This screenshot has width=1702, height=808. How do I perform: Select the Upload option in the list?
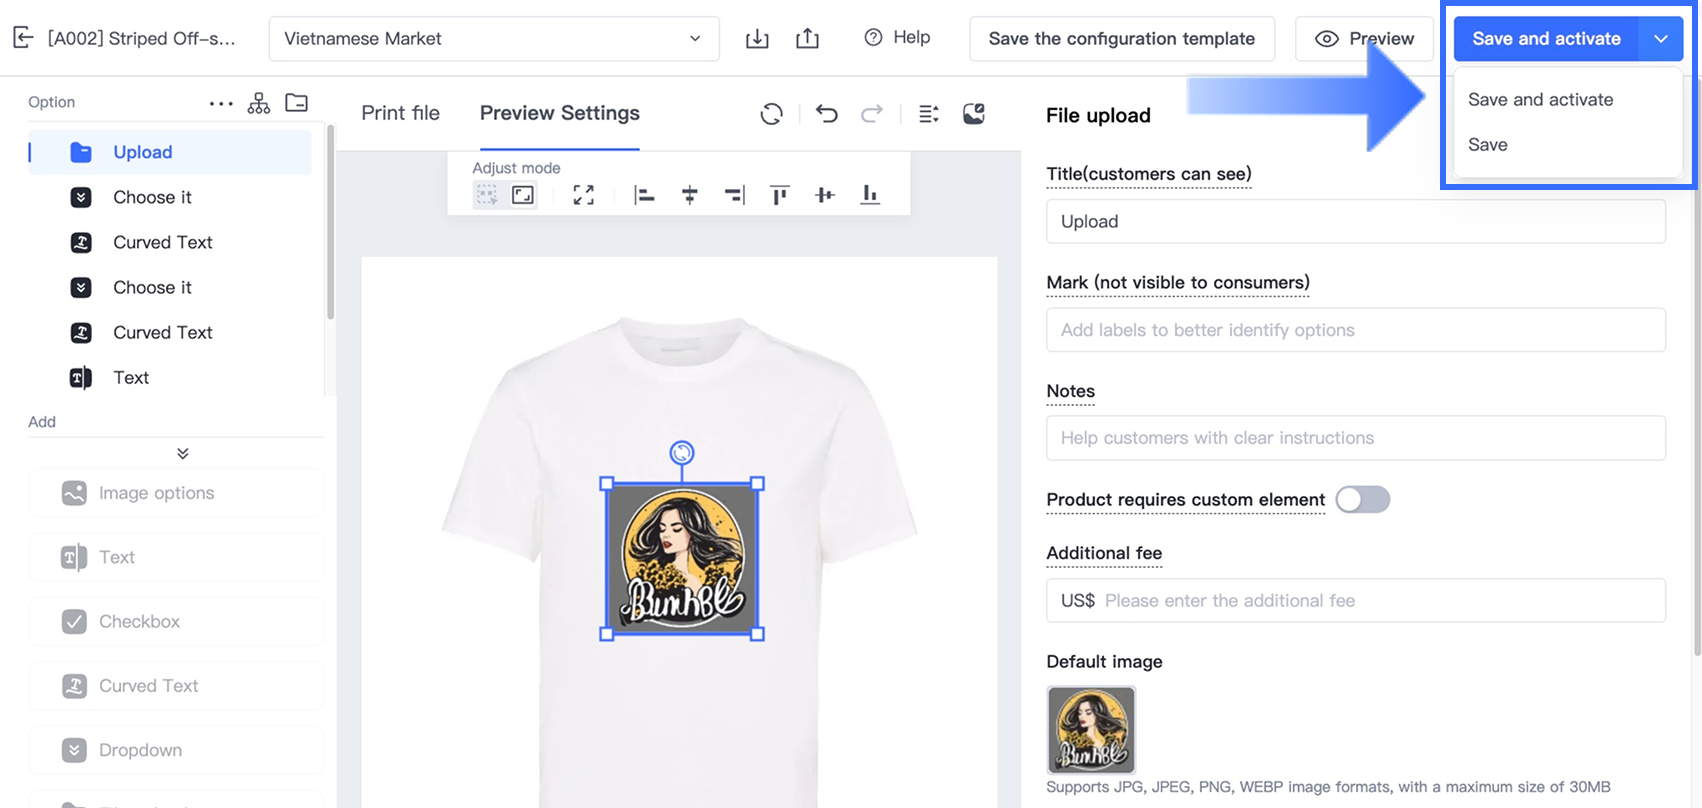point(170,152)
